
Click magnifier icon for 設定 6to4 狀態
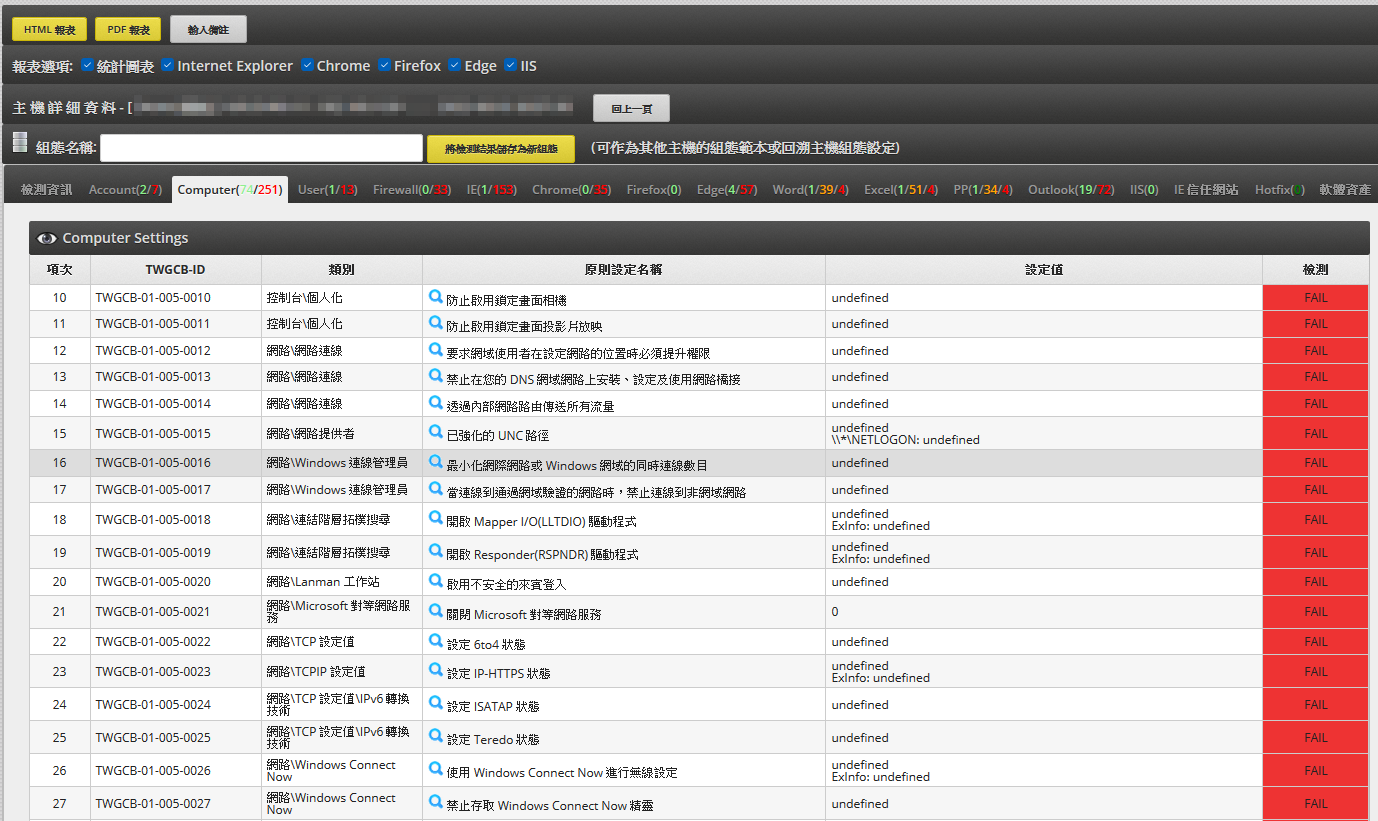[435, 641]
